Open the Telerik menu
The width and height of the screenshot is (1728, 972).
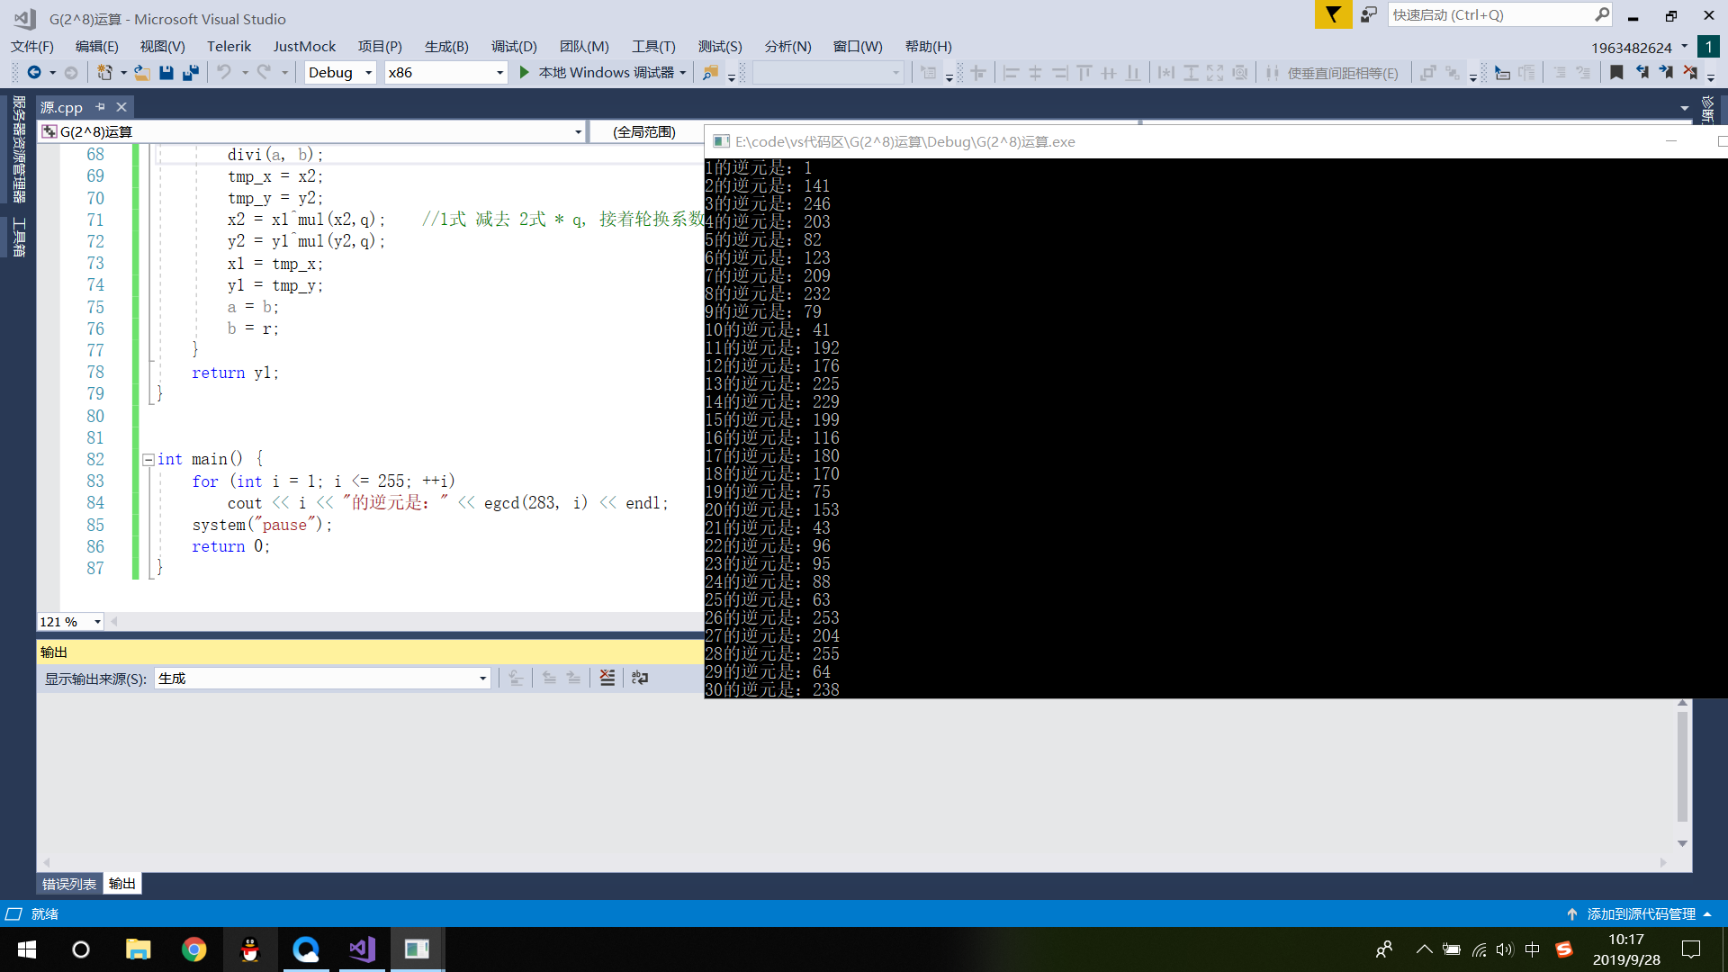pos(229,46)
